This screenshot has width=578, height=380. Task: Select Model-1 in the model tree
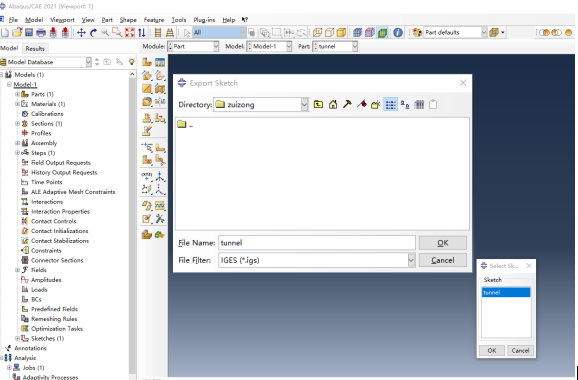pos(25,85)
